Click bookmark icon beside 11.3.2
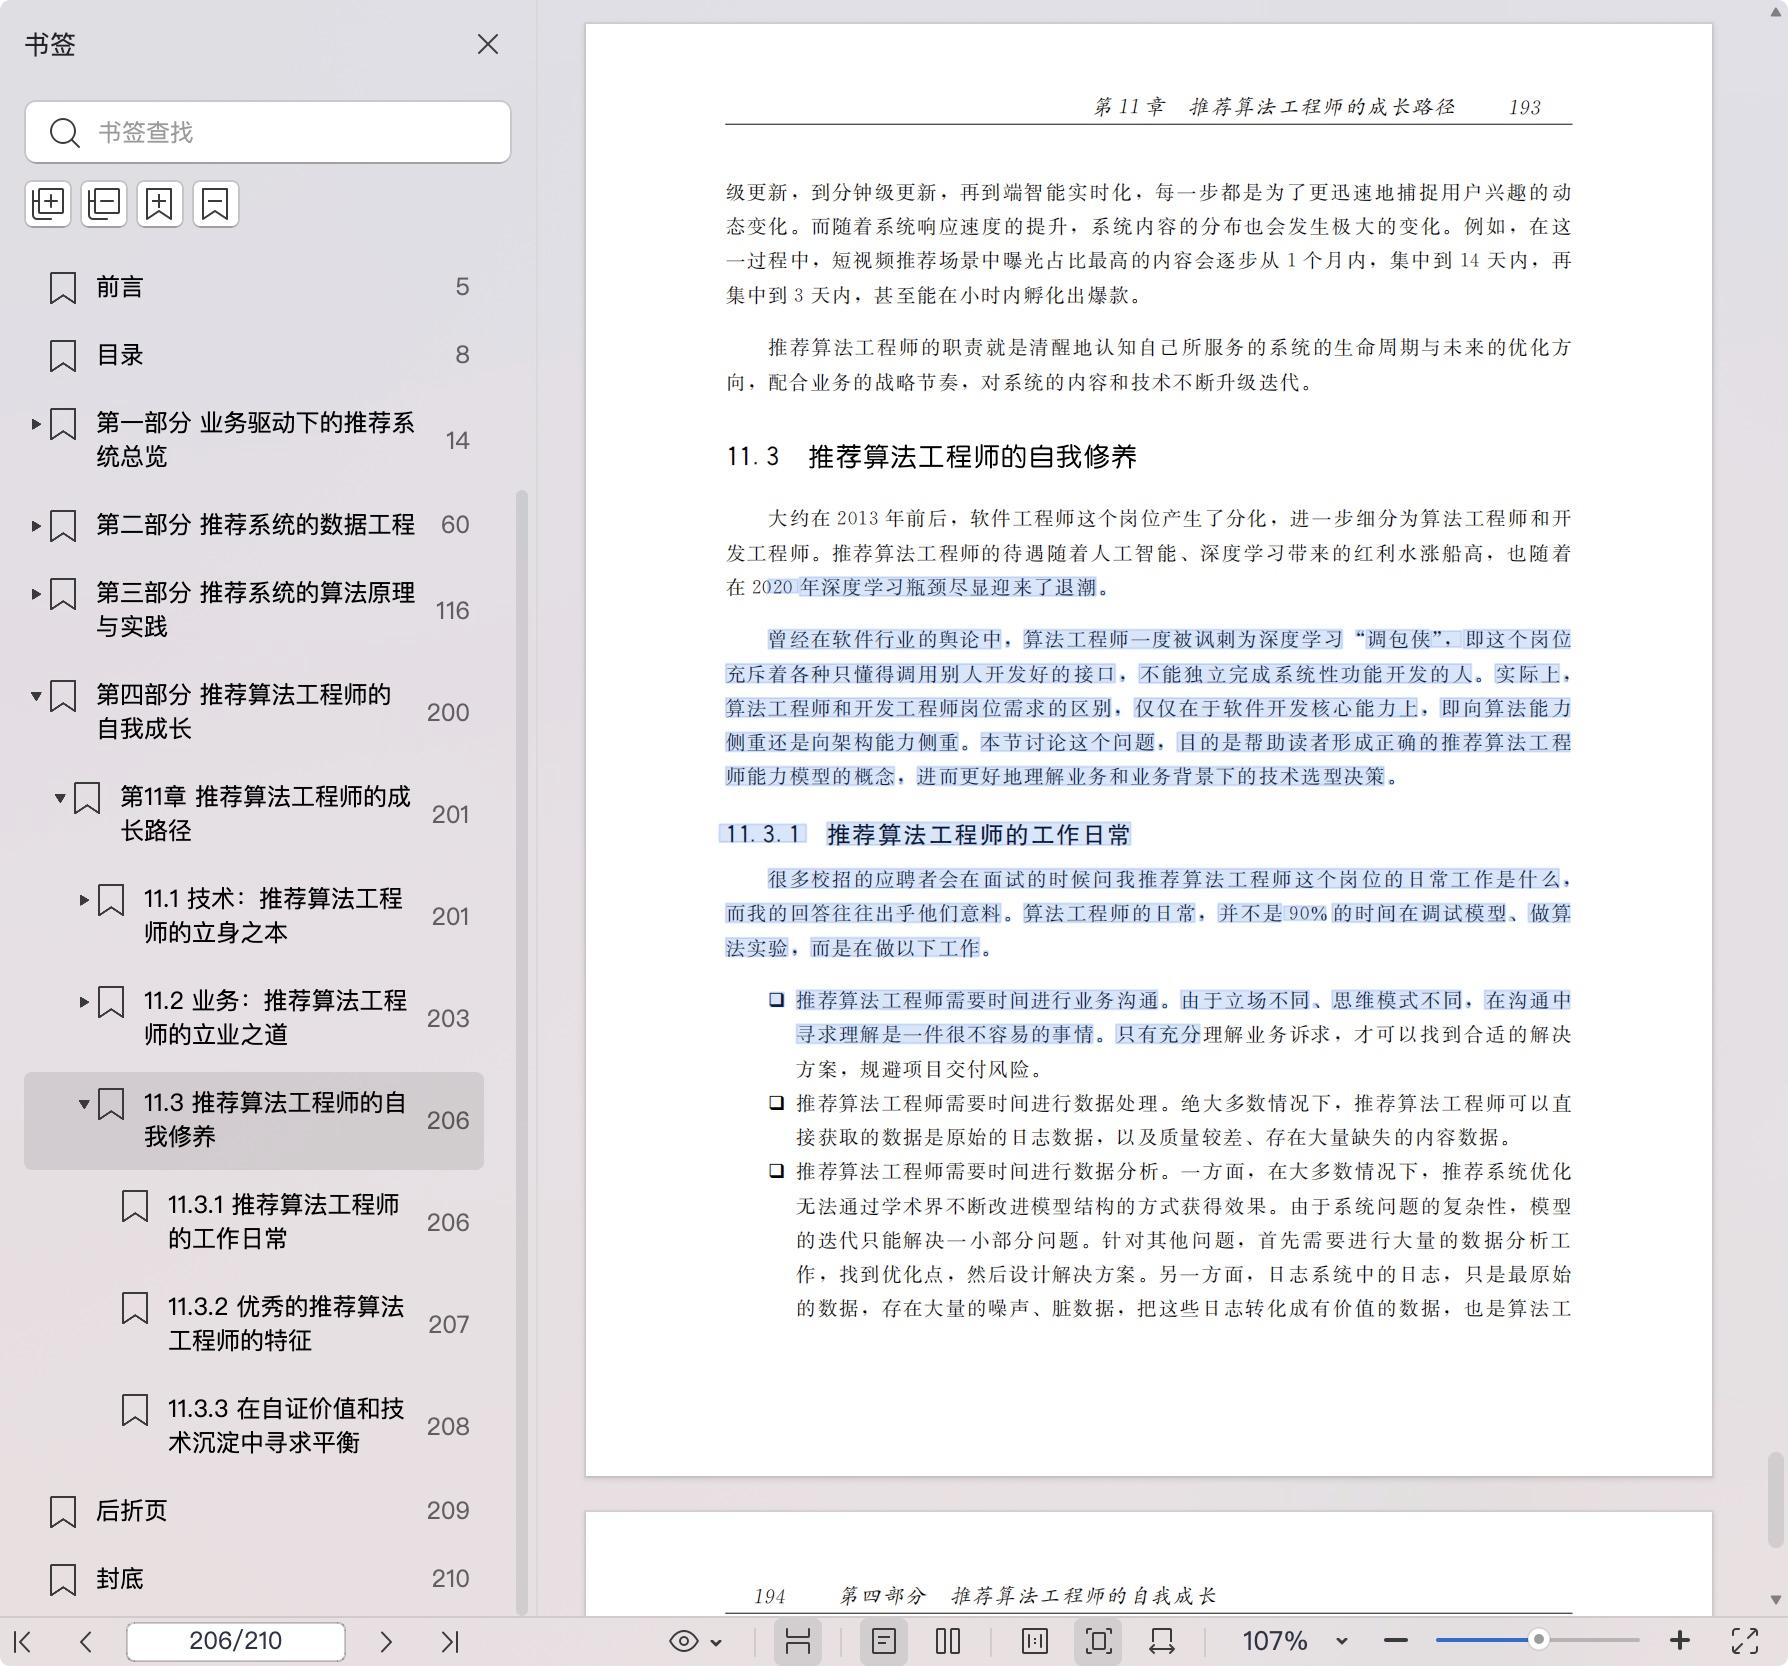Viewport: 1788px width, 1666px height. 135,1308
